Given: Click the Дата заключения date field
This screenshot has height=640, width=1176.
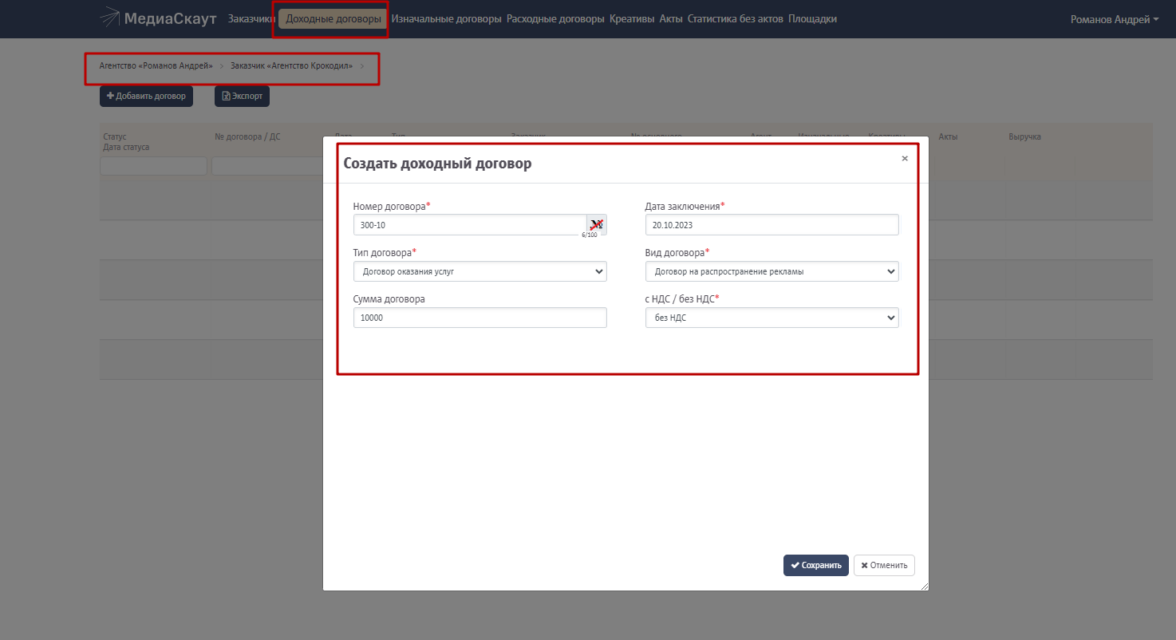Looking at the screenshot, I should point(772,225).
